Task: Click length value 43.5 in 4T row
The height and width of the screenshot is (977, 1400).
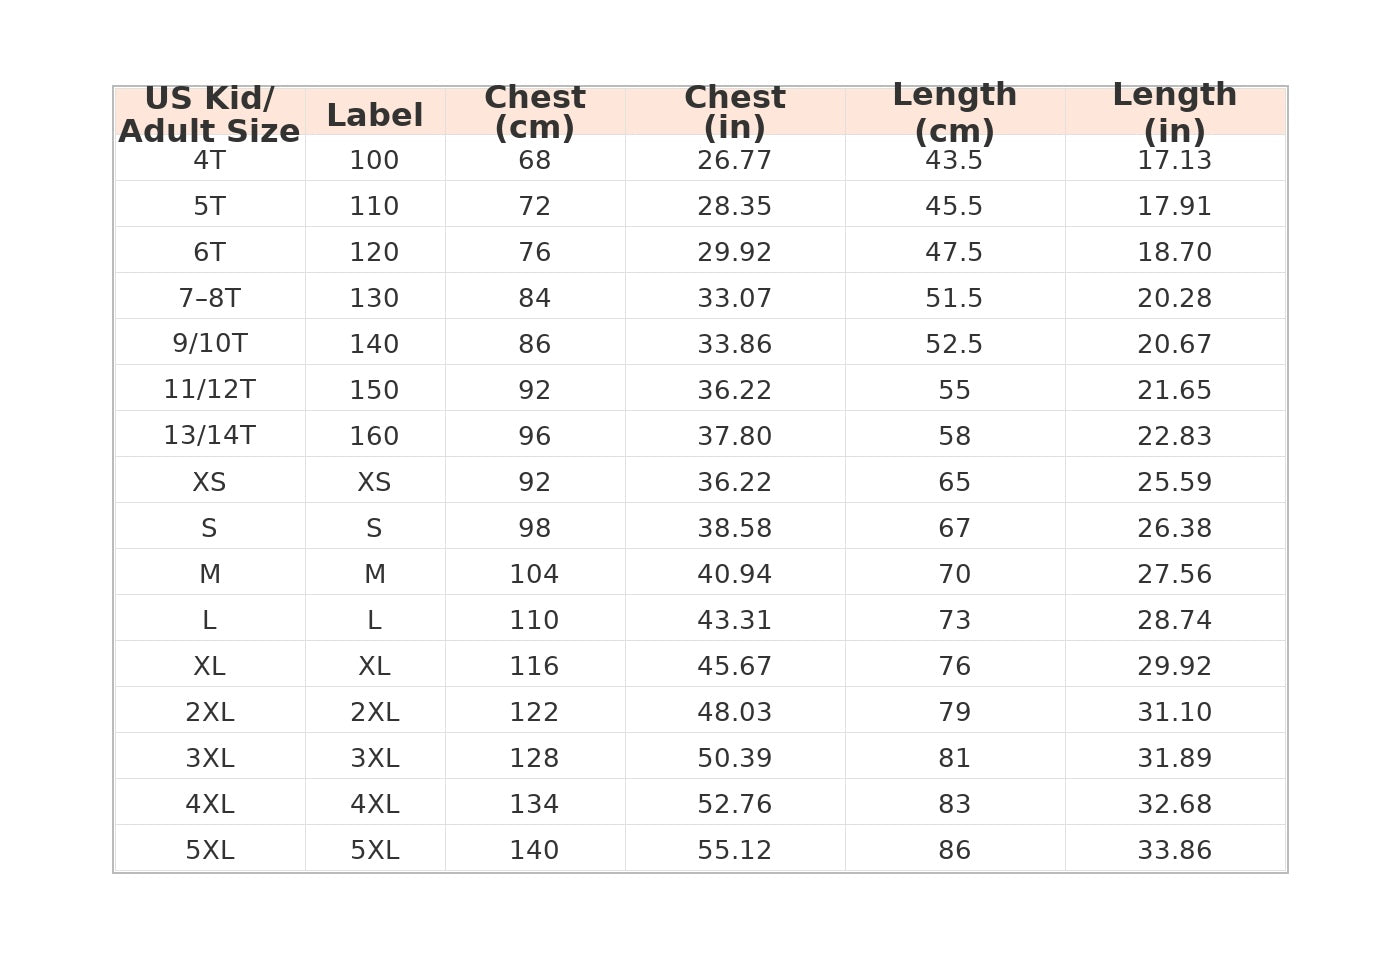Action: pyautogui.click(x=955, y=158)
